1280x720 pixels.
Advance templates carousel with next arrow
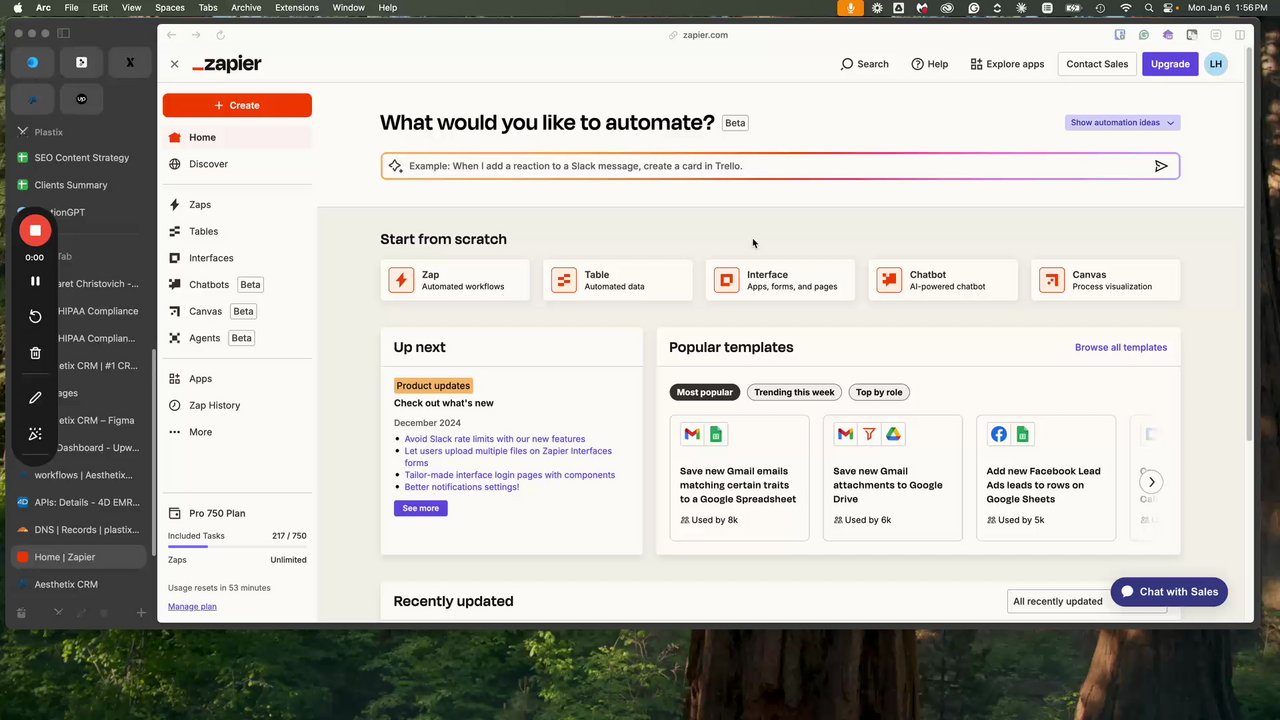tap(1151, 482)
